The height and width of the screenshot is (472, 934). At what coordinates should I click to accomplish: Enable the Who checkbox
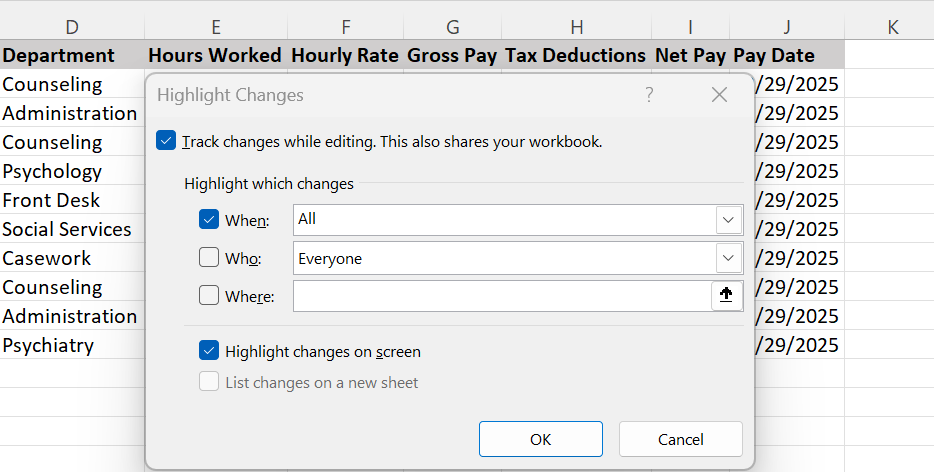pyautogui.click(x=209, y=258)
